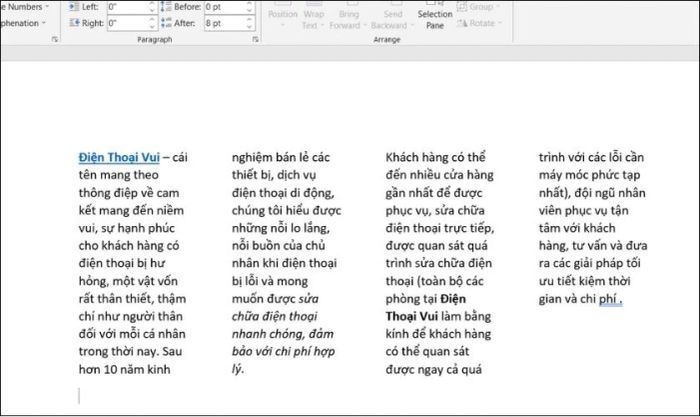Screen dimensions: 700x417
Task: Click the text 'chúng tôi hiểu được'
Action: click(x=286, y=211)
